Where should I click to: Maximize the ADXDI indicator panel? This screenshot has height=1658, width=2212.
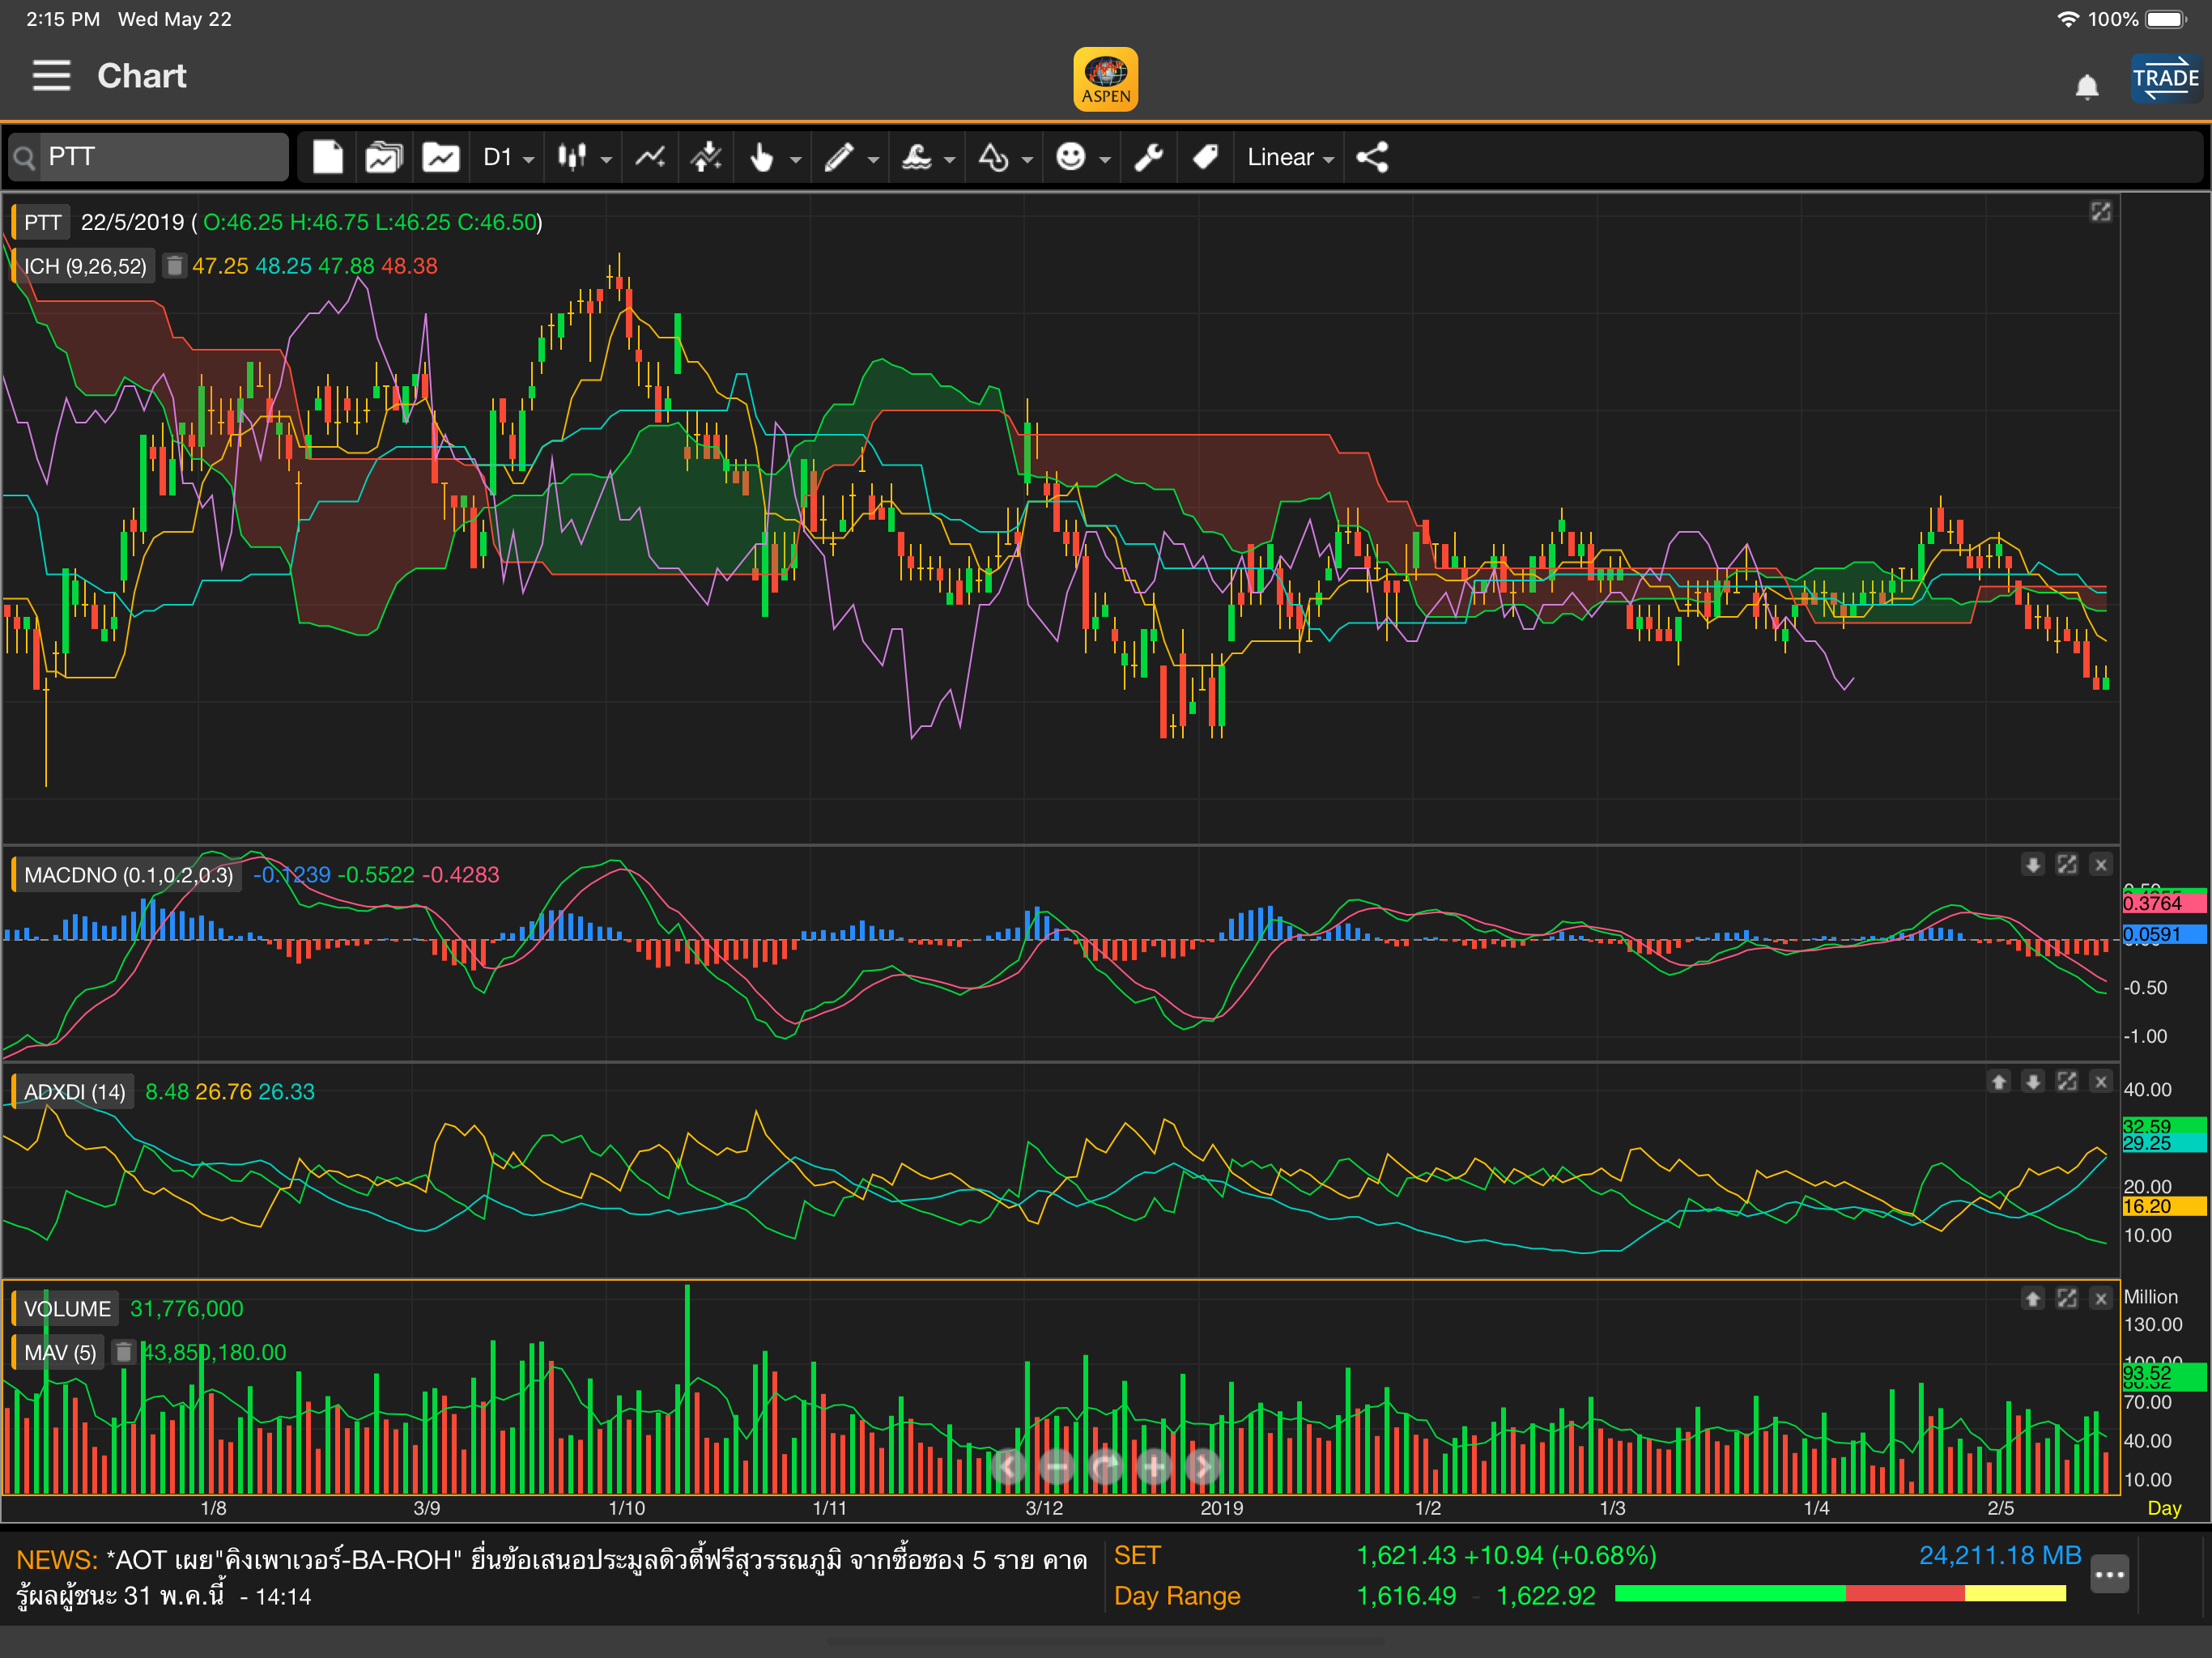(x=2067, y=1082)
